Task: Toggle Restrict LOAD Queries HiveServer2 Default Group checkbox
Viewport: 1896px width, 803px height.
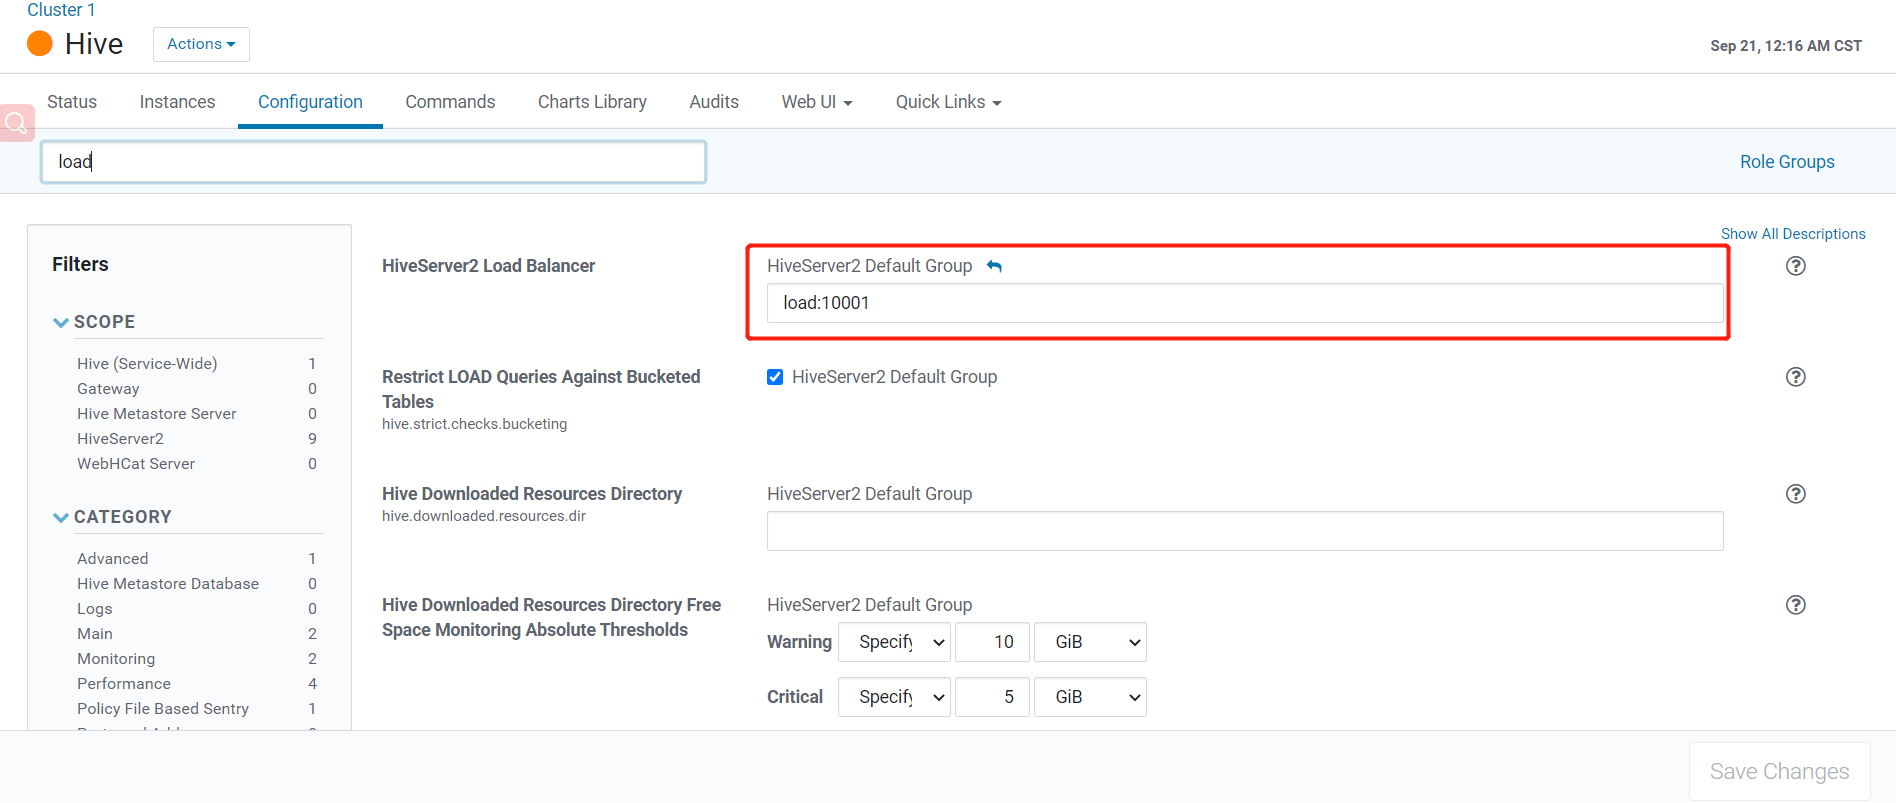Action: pos(775,377)
